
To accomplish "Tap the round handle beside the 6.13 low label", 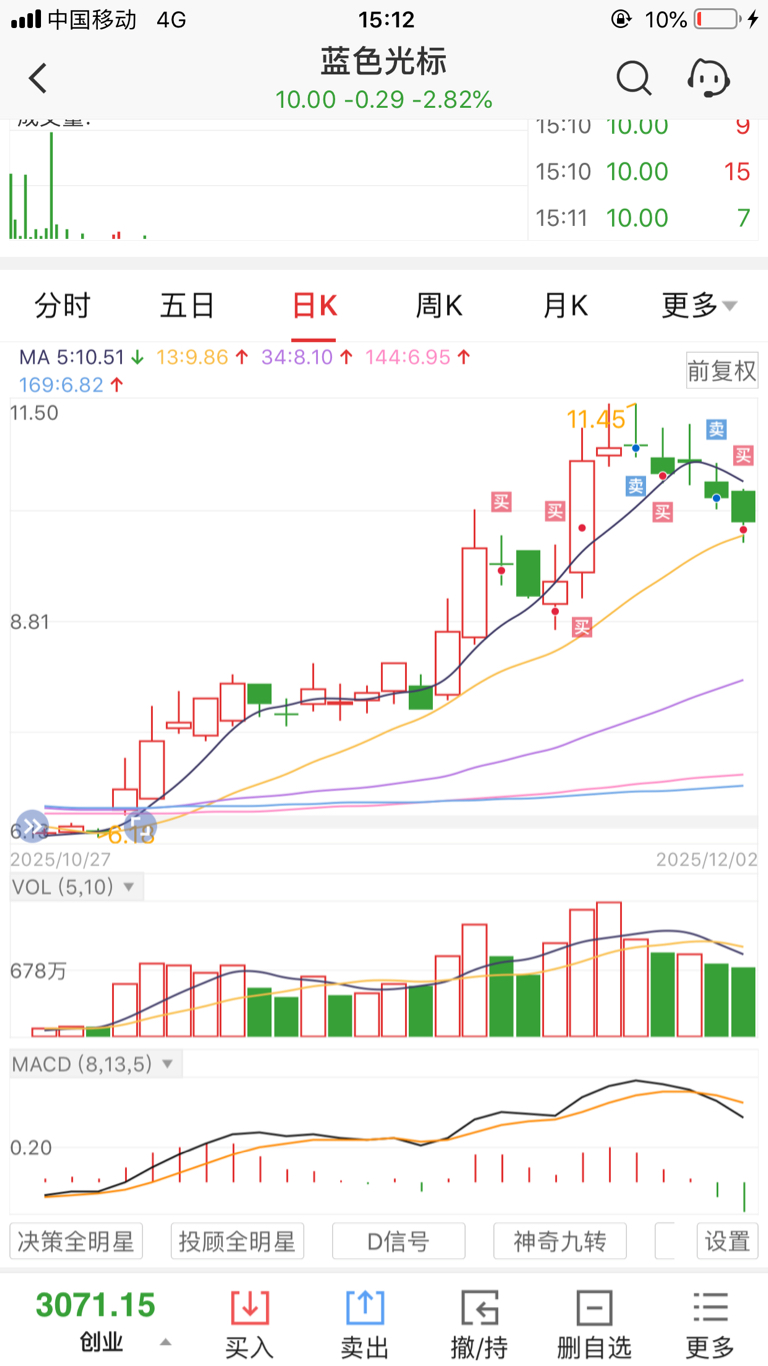I will tap(141, 826).
